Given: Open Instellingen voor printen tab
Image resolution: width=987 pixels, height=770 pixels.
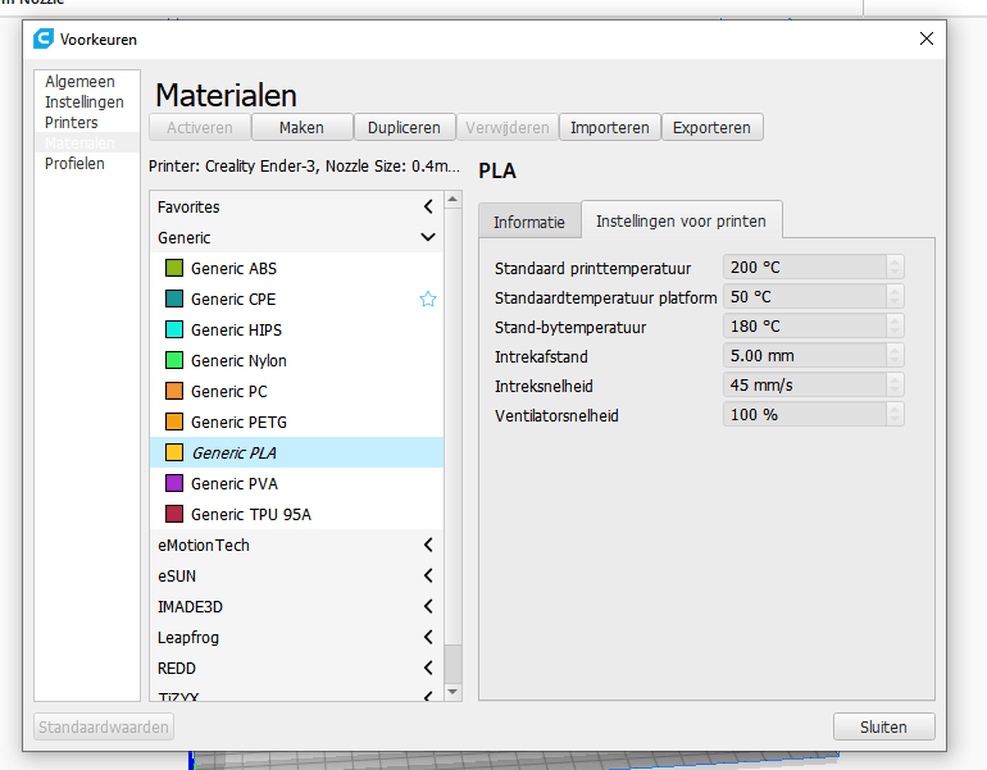Looking at the screenshot, I should click(x=681, y=220).
